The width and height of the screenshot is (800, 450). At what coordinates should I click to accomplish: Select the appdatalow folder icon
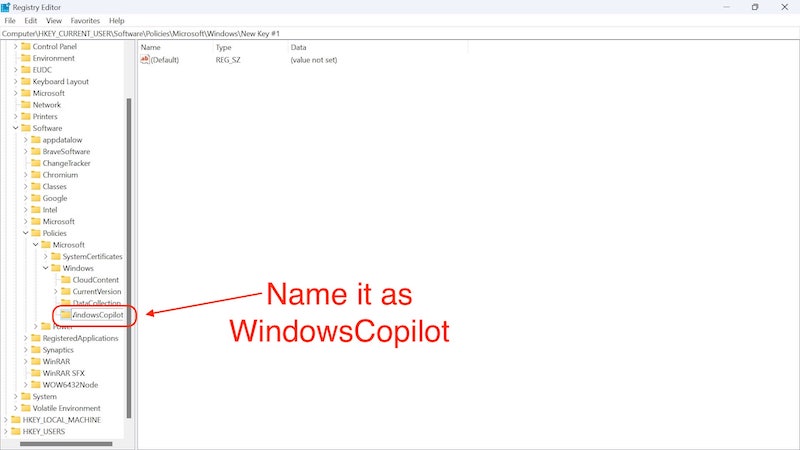tap(36, 140)
